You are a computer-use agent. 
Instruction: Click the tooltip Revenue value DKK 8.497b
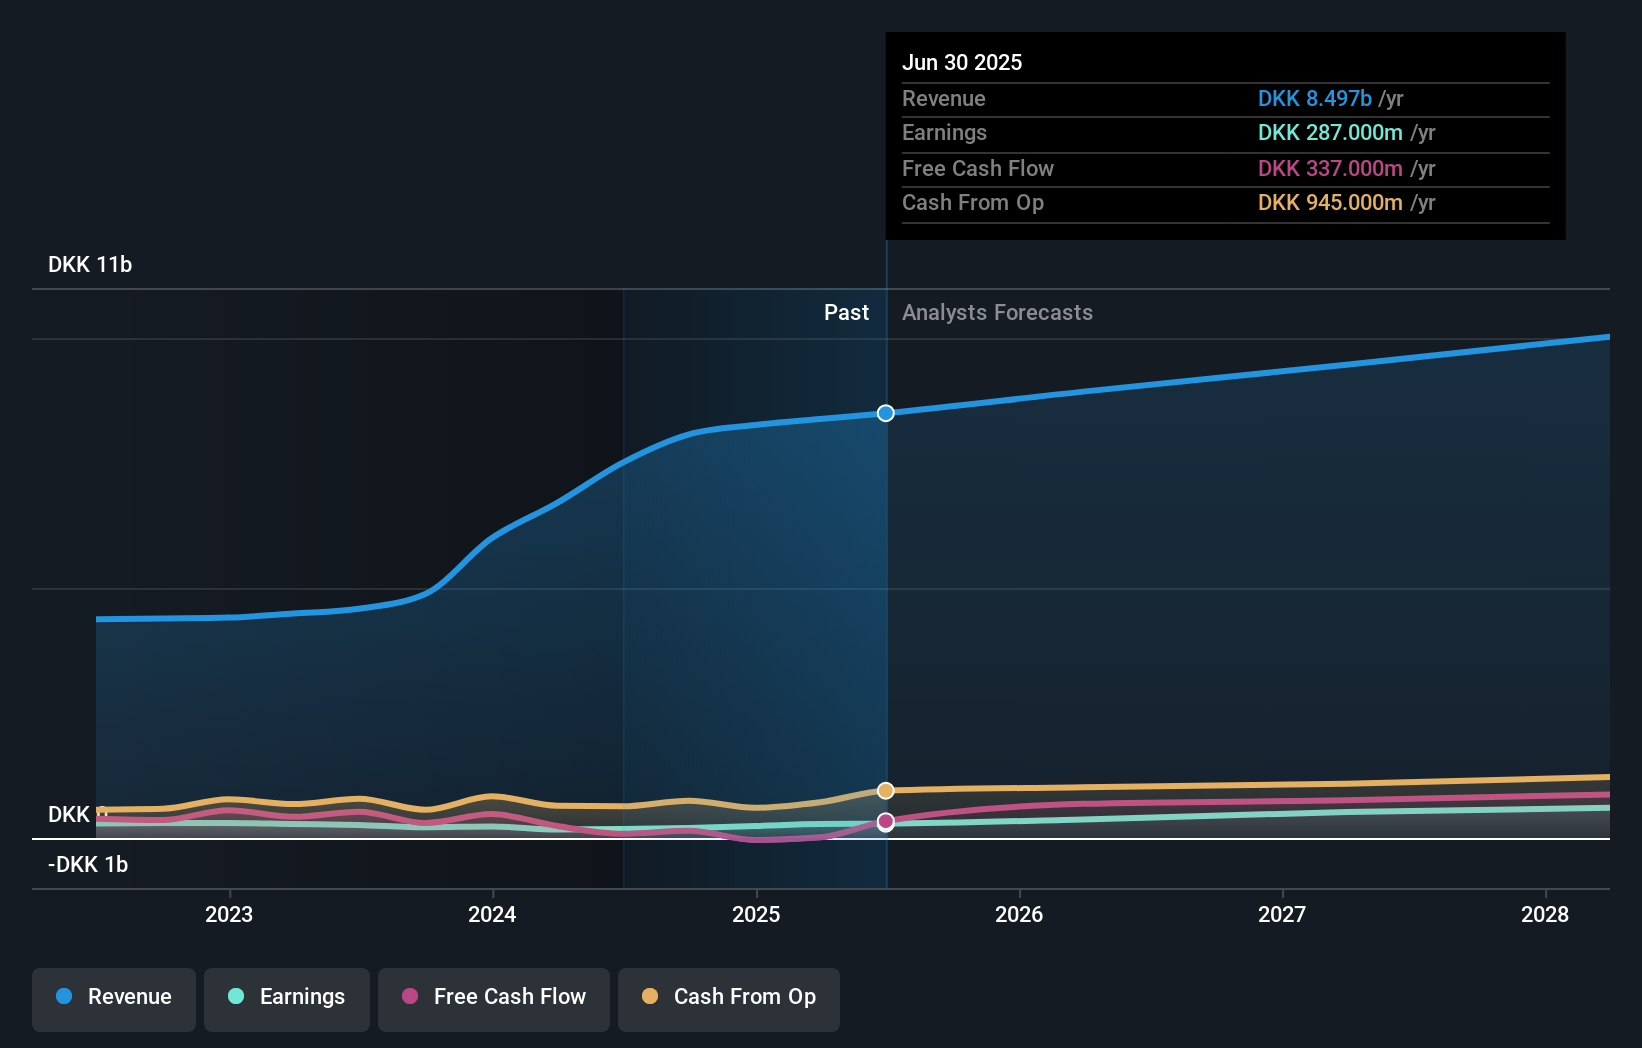pyautogui.click(x=1313, y=98)
